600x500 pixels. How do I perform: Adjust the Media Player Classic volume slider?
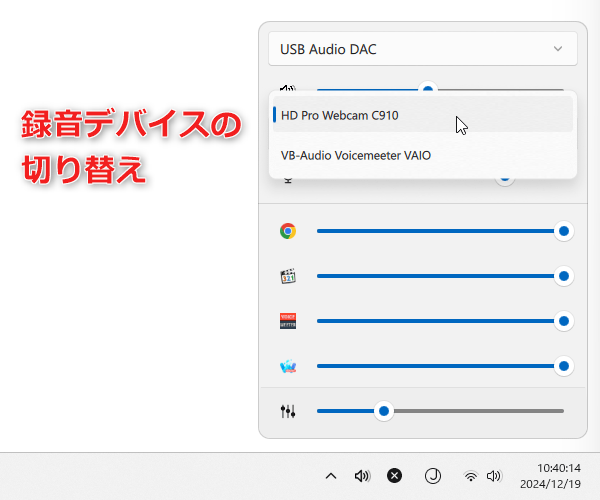(x=440, y=276)
